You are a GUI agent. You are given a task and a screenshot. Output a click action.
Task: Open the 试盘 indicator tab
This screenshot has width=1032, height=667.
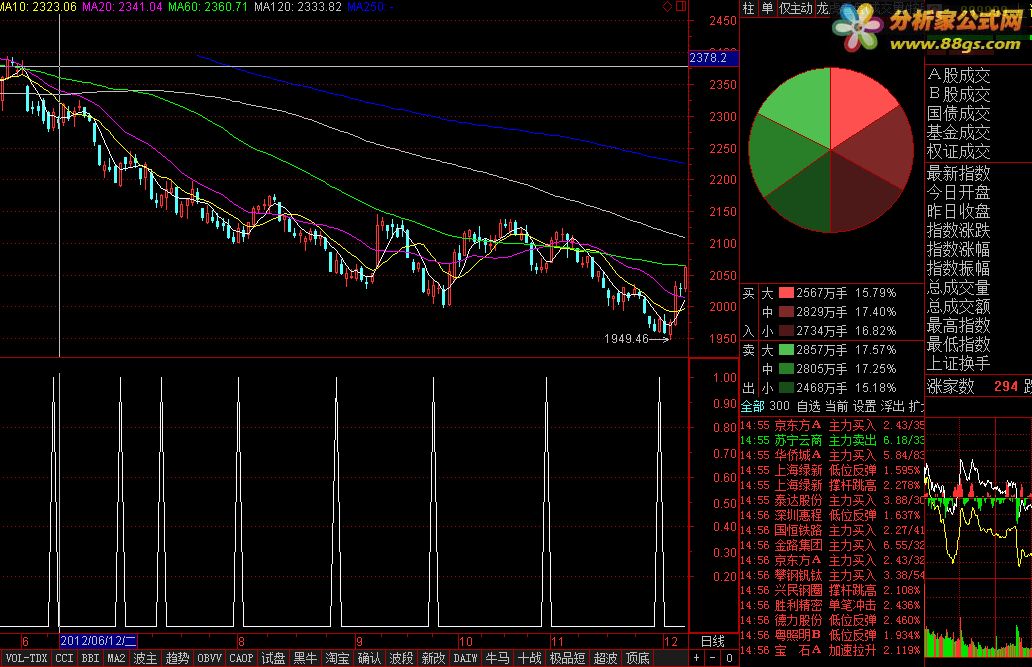pyautogui.click(x=273, y=658)
